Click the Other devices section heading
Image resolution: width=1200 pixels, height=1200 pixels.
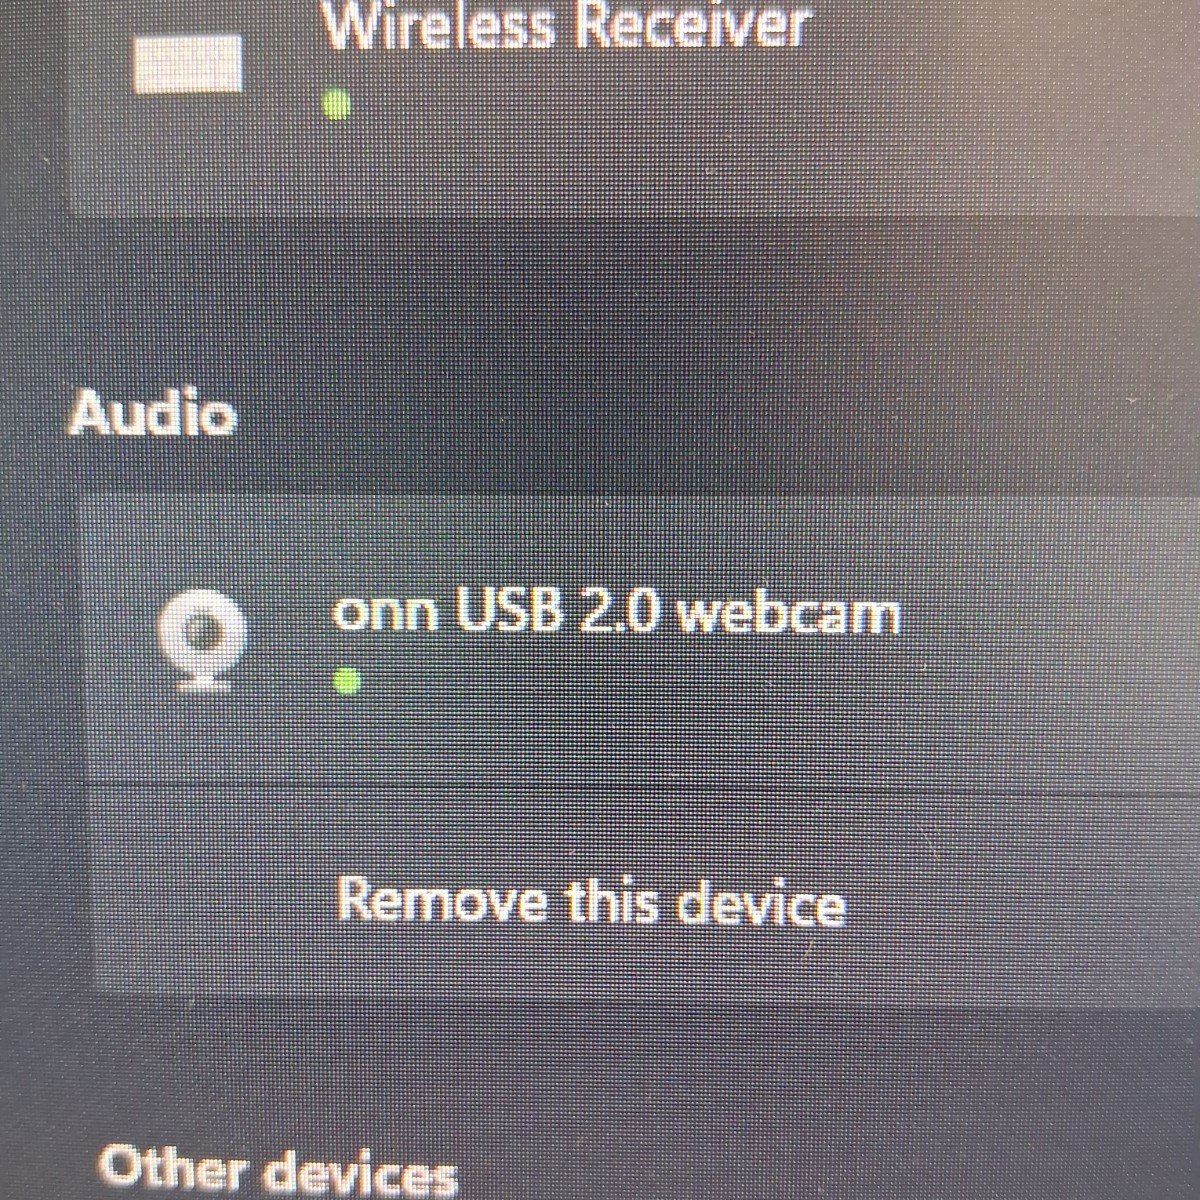tap(278, 1166)
